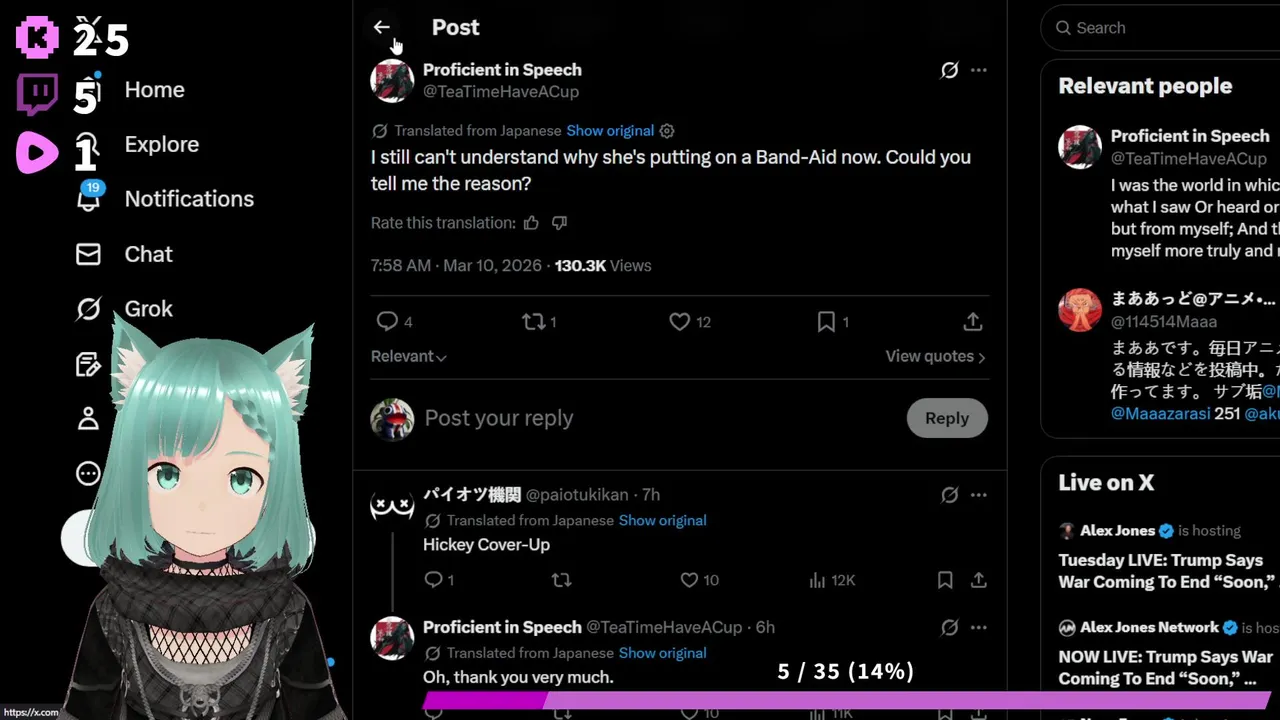Open View quotes chevron link
The width and height of the screenshot is (1280, 720).
click(935, 356)
